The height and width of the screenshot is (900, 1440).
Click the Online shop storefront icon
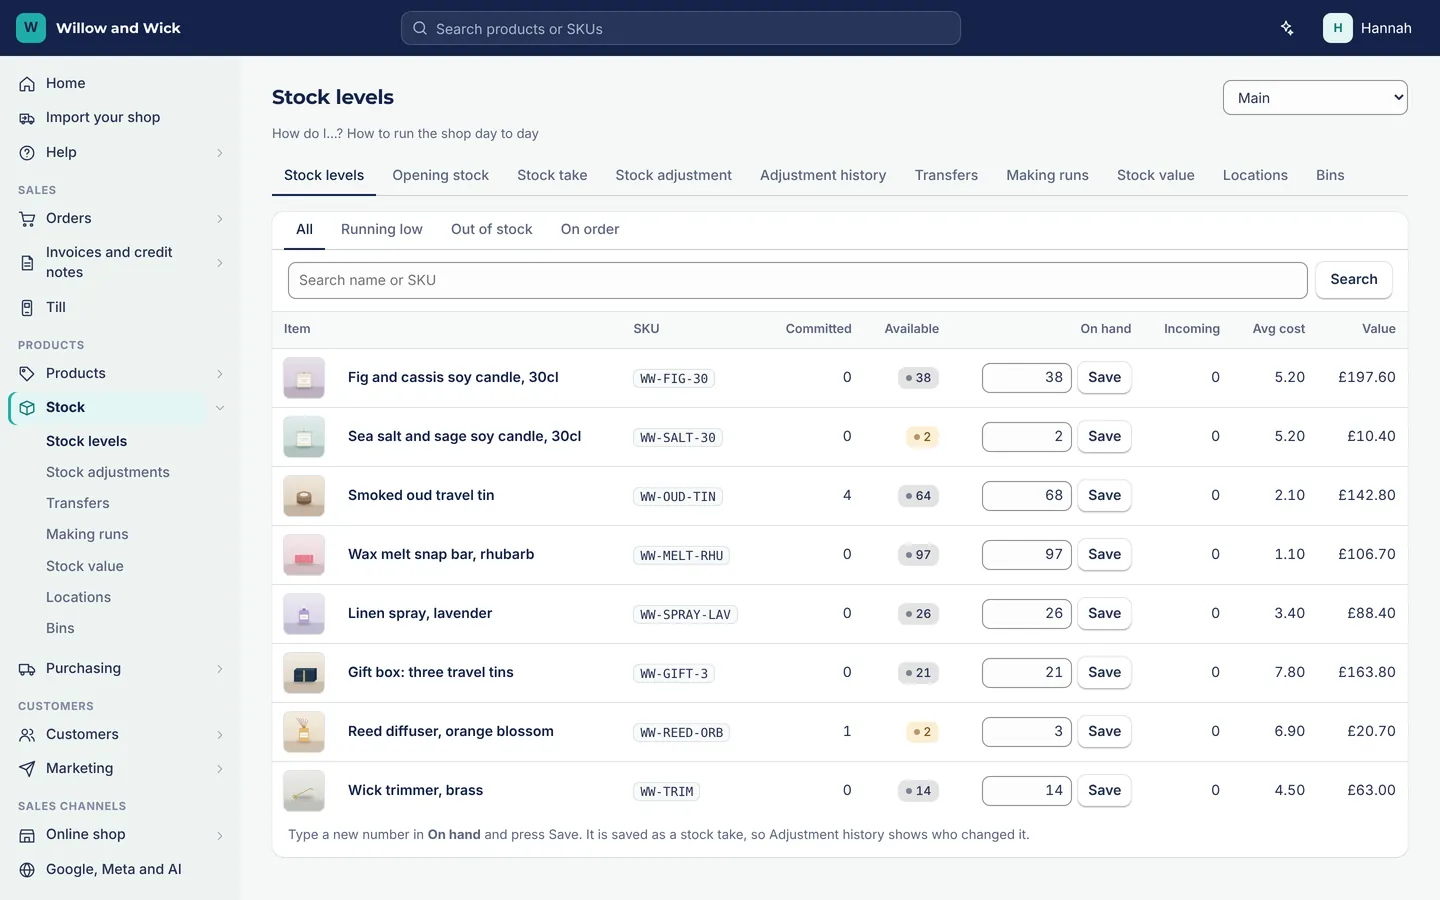27,835
